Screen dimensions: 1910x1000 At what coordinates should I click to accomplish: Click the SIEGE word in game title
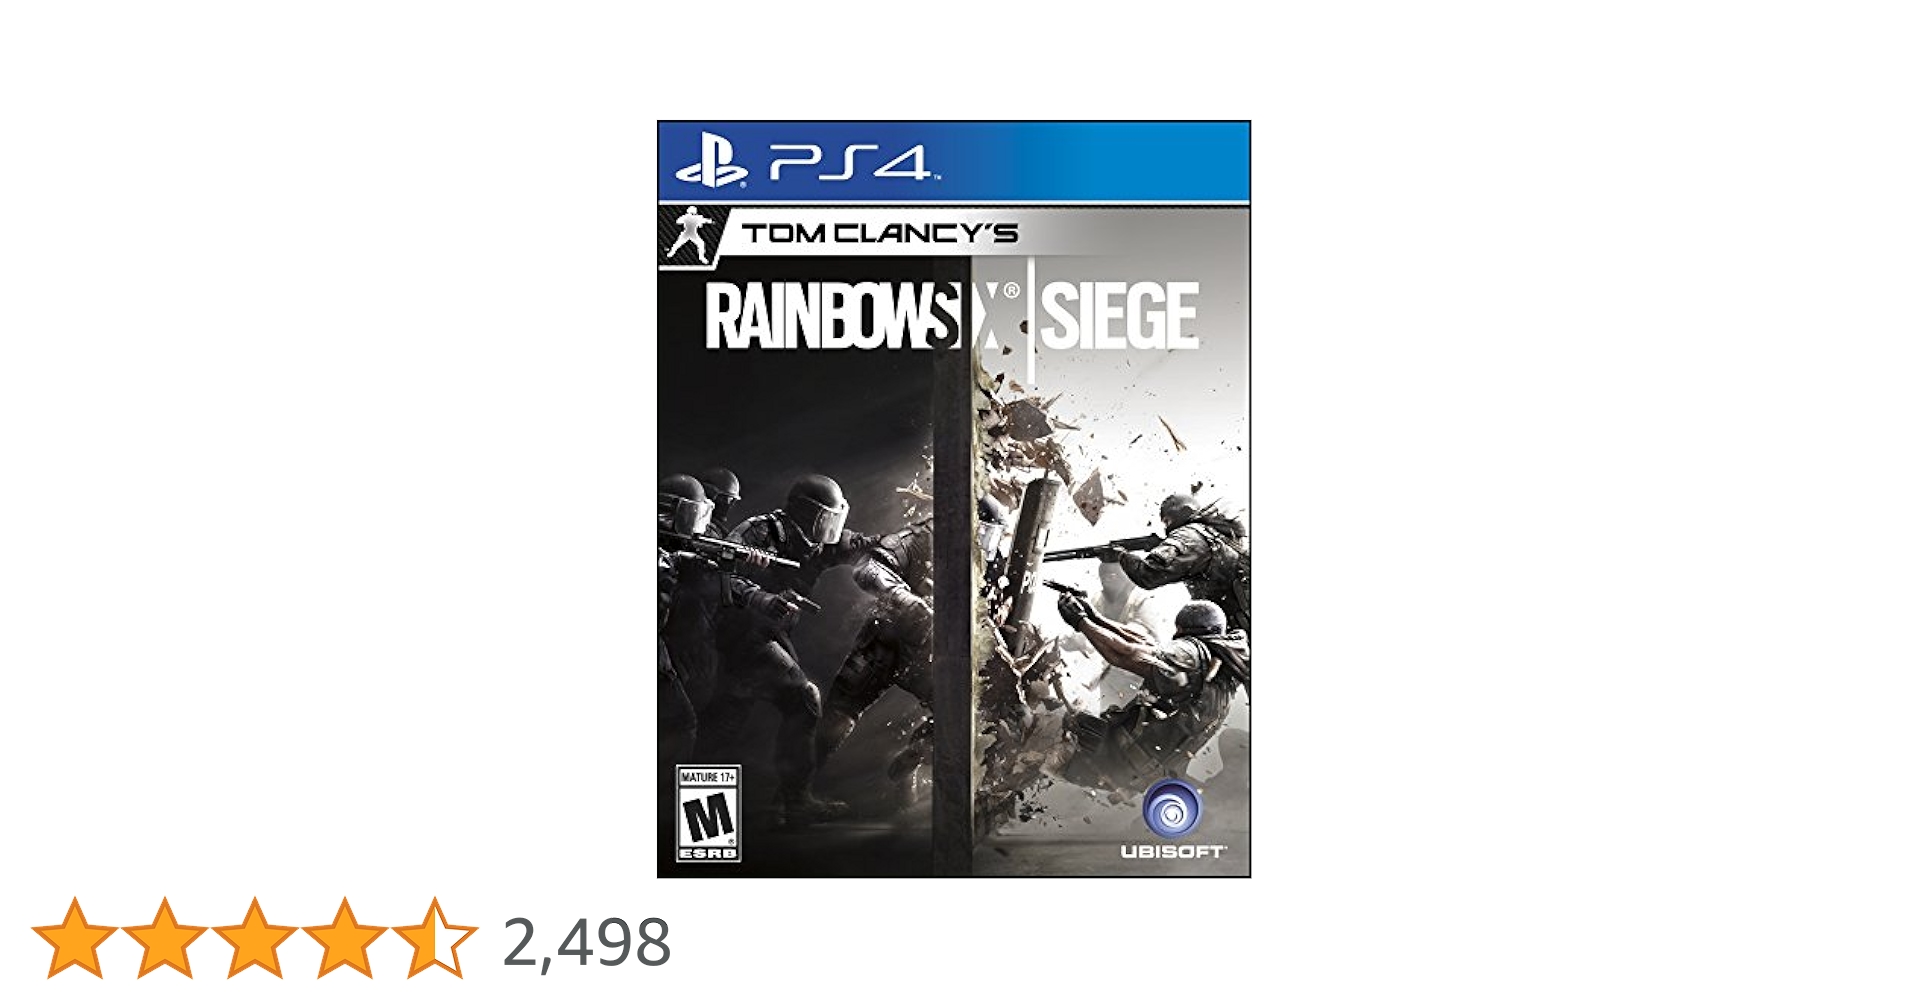(x=1119, y=316)
